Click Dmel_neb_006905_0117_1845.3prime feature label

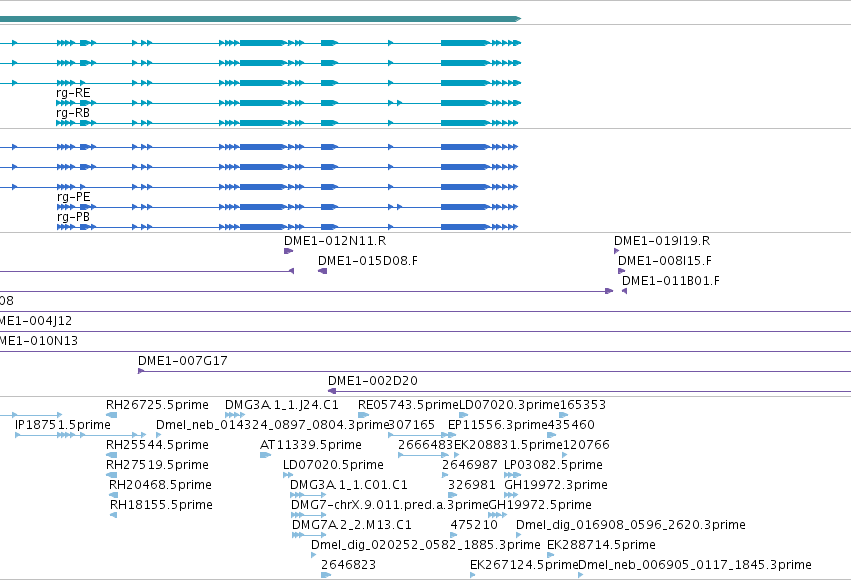click(695, 566)
